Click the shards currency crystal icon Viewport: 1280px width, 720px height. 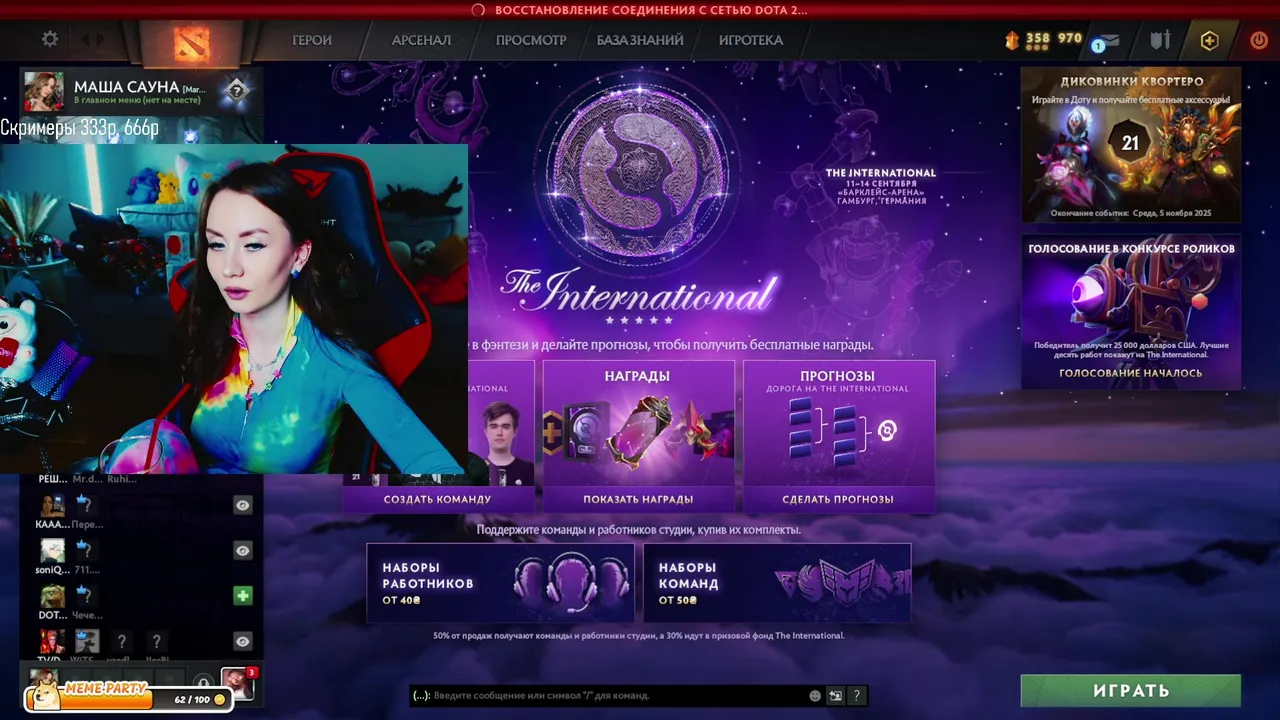click(x=1012, y=40)
